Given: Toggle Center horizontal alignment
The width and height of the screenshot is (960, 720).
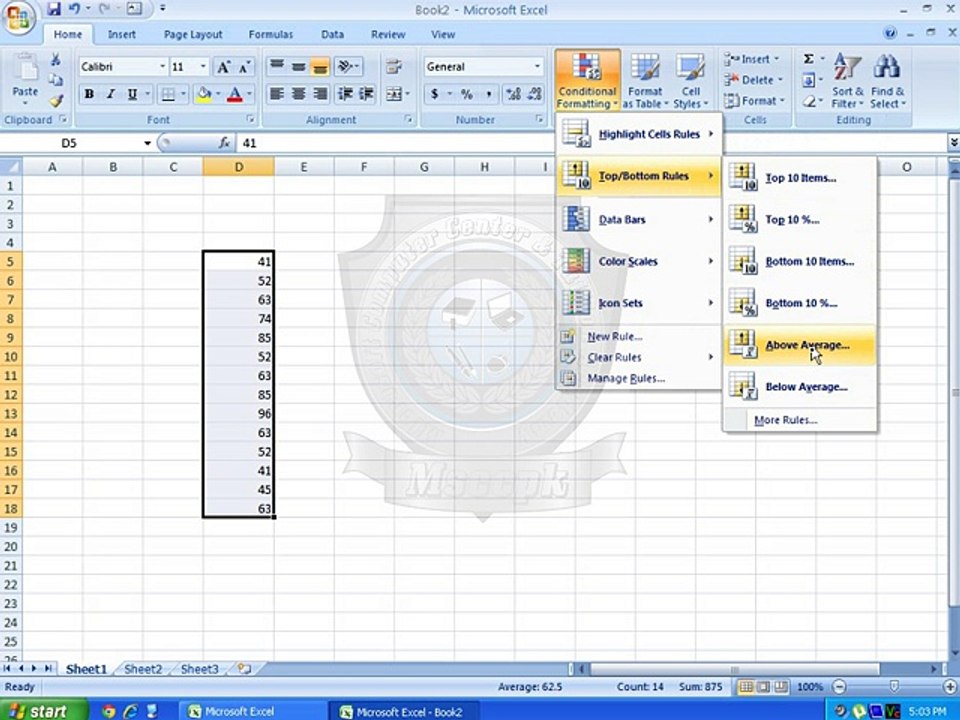Looking at the screenshot, I should pos(298,94).
